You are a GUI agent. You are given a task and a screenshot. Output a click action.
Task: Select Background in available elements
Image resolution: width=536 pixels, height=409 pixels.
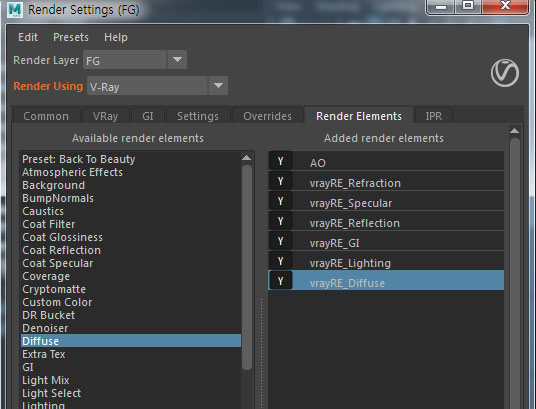[131, 185]
